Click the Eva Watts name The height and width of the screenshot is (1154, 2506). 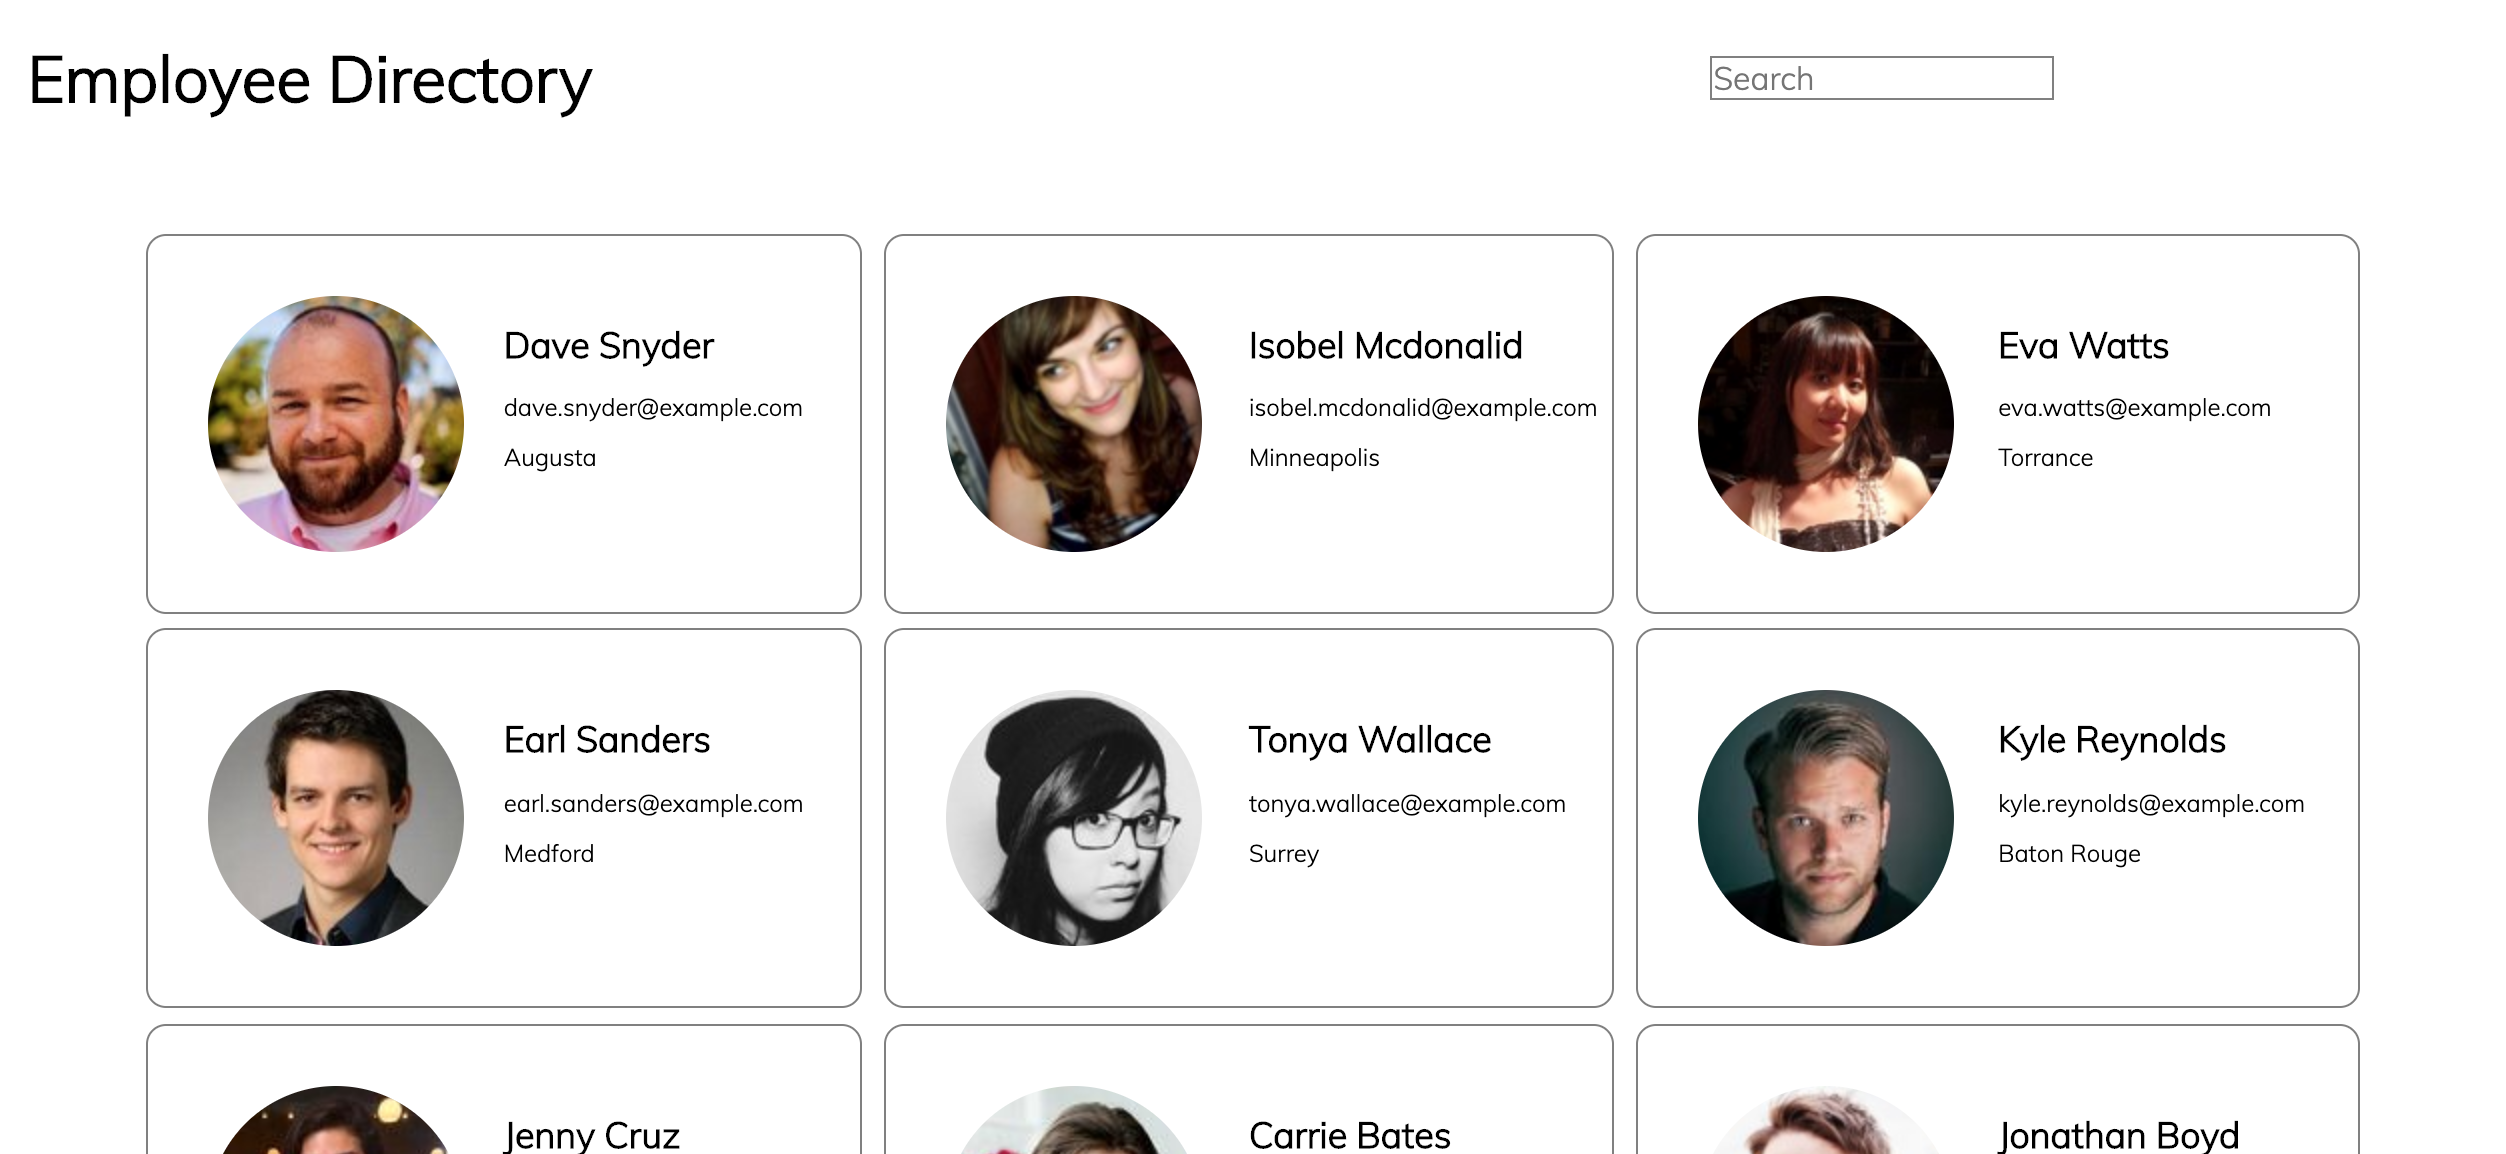pos(2083,346)
